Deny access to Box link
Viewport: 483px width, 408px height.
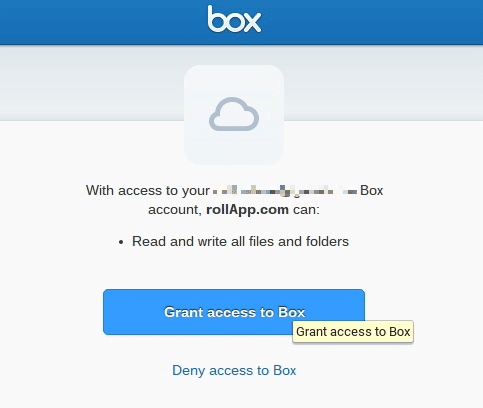[234, 370]
